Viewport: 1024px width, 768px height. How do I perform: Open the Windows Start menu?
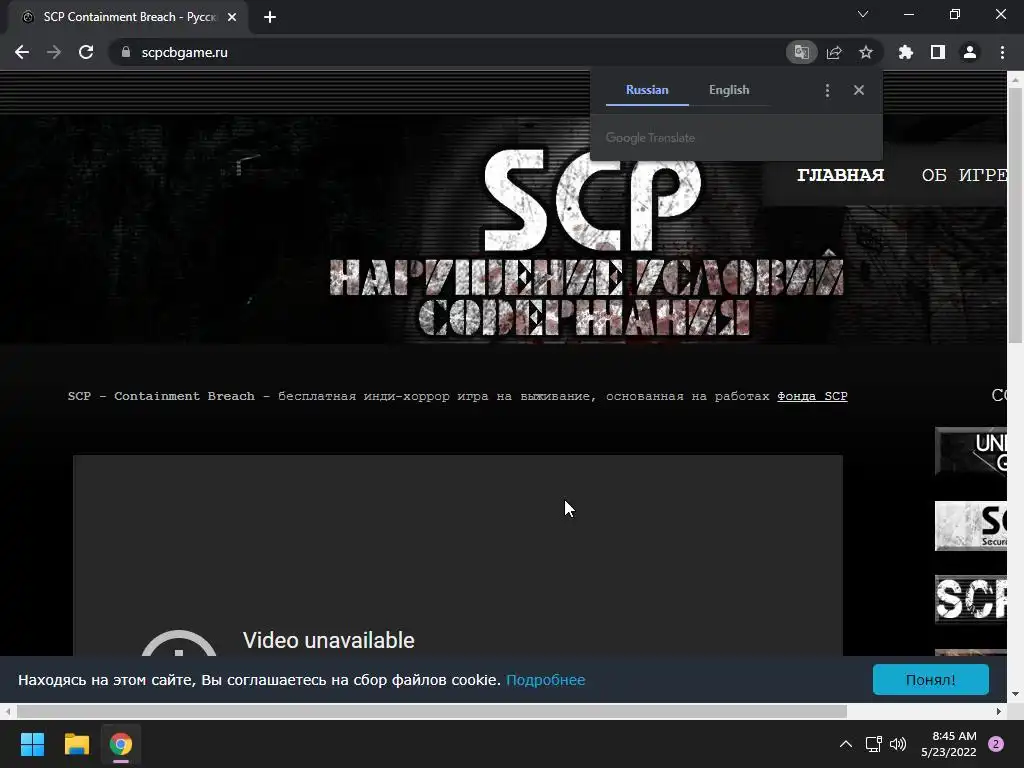click(32, 744)
